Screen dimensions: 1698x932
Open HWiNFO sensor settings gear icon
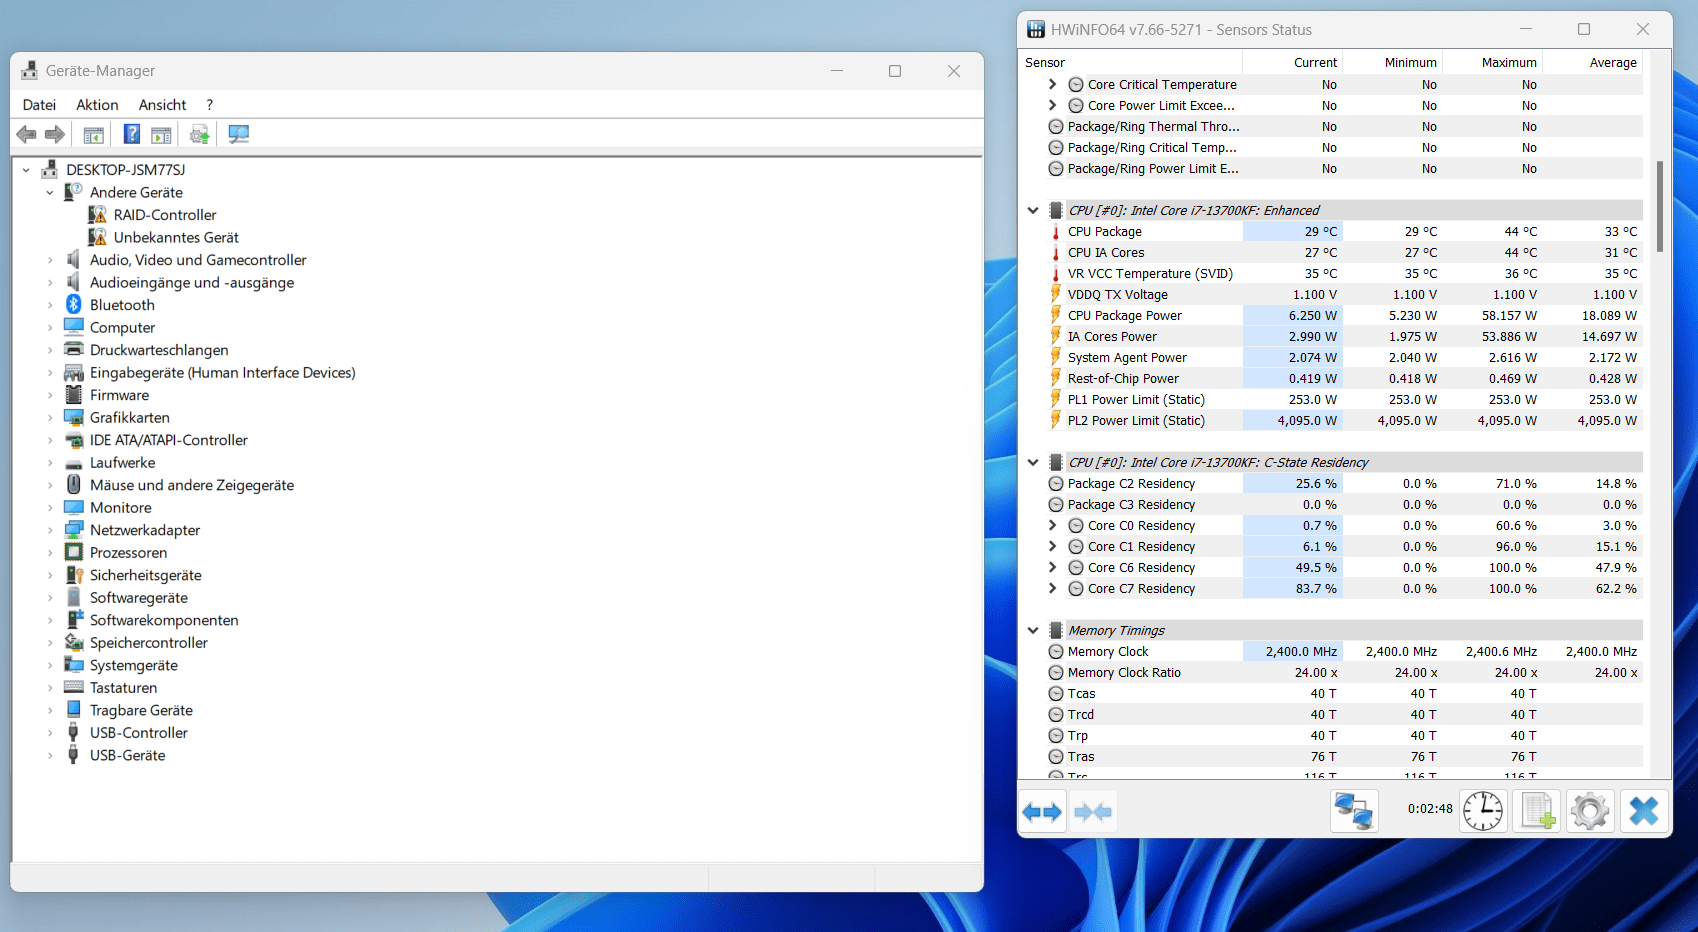click(x=1590, y=811)
